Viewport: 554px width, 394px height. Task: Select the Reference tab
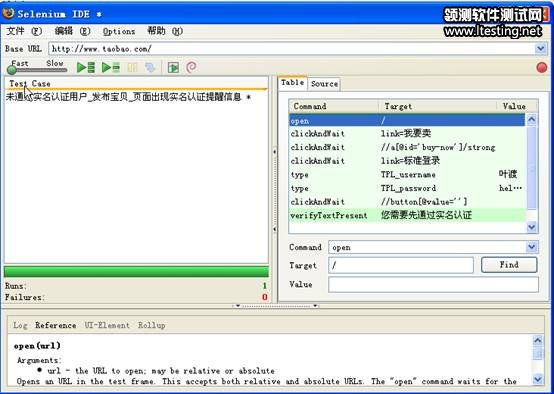(55, 325)
